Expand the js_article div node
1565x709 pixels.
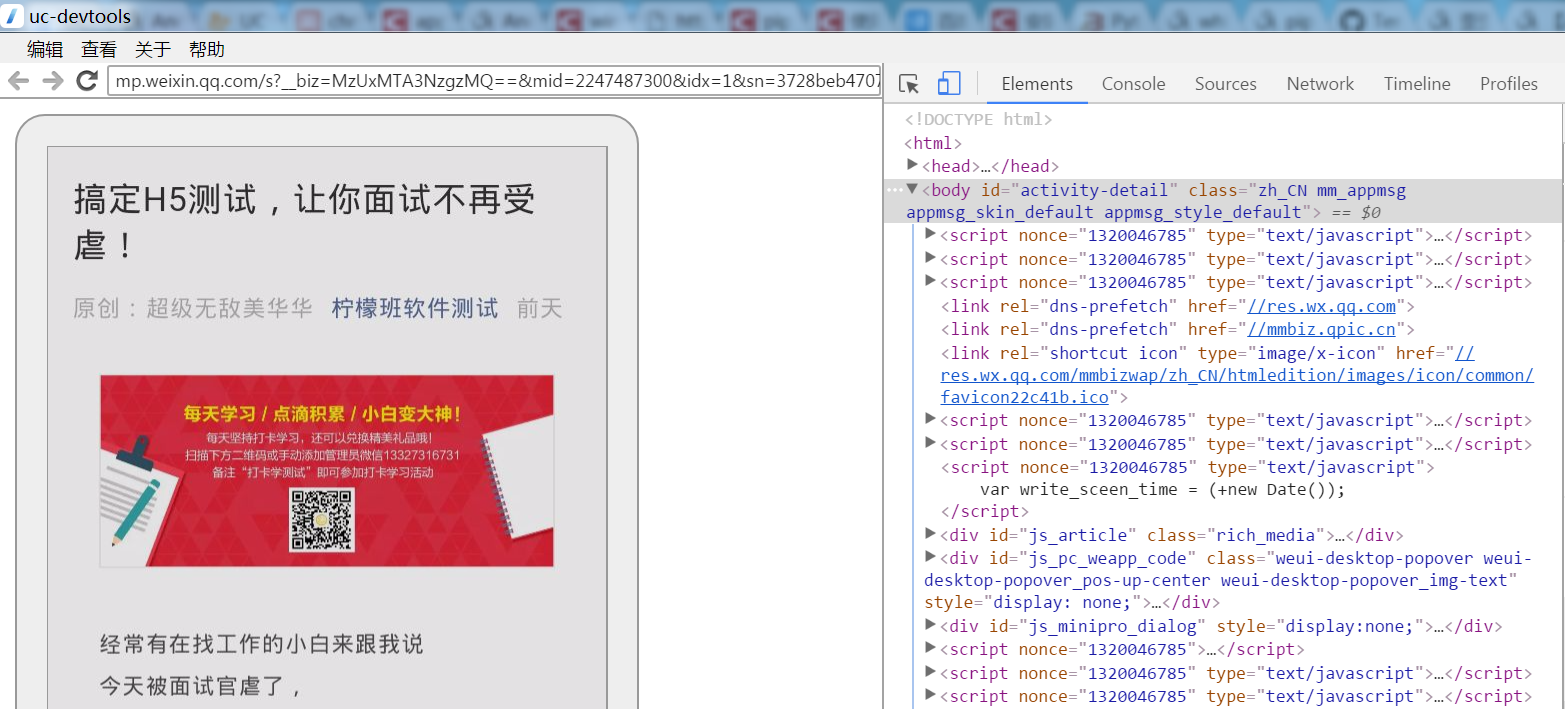[x=931, y=534]
